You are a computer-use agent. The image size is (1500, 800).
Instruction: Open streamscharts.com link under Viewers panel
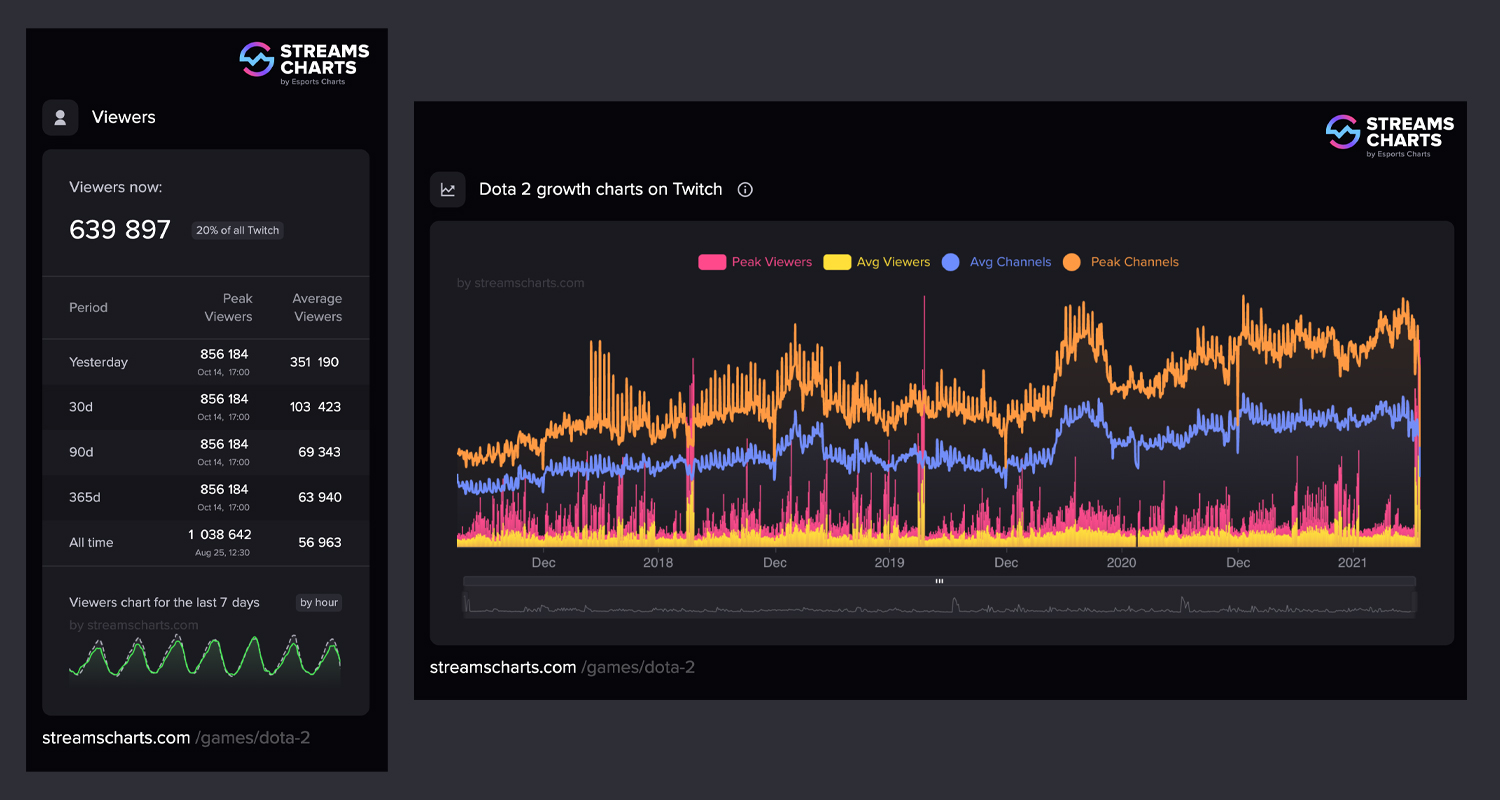[x=176, y=738]
